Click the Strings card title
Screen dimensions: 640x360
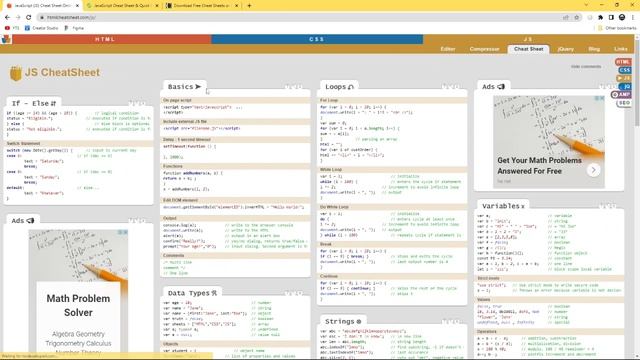(343, 322)
